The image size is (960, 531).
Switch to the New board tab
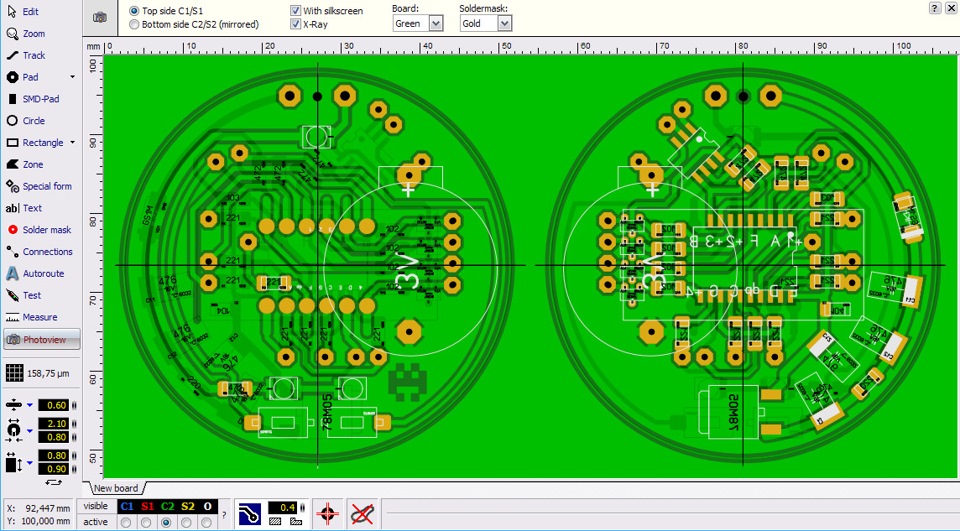[x=116, y=488]
